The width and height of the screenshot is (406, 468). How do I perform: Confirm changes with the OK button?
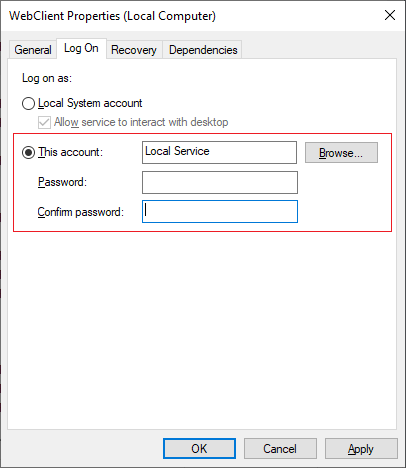(x=199, y=449)
